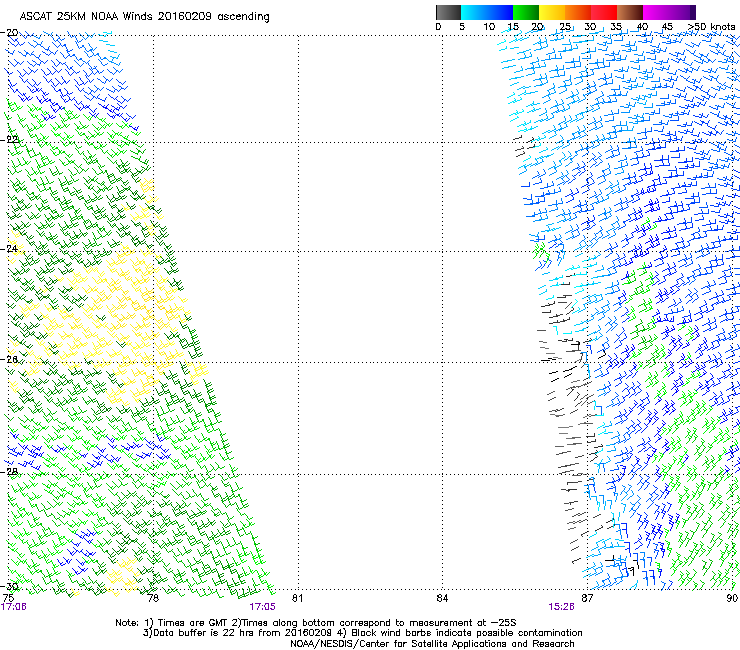Click the '78' longitude axis label
The height and width of the screenshot is (650, 740).
153,598
